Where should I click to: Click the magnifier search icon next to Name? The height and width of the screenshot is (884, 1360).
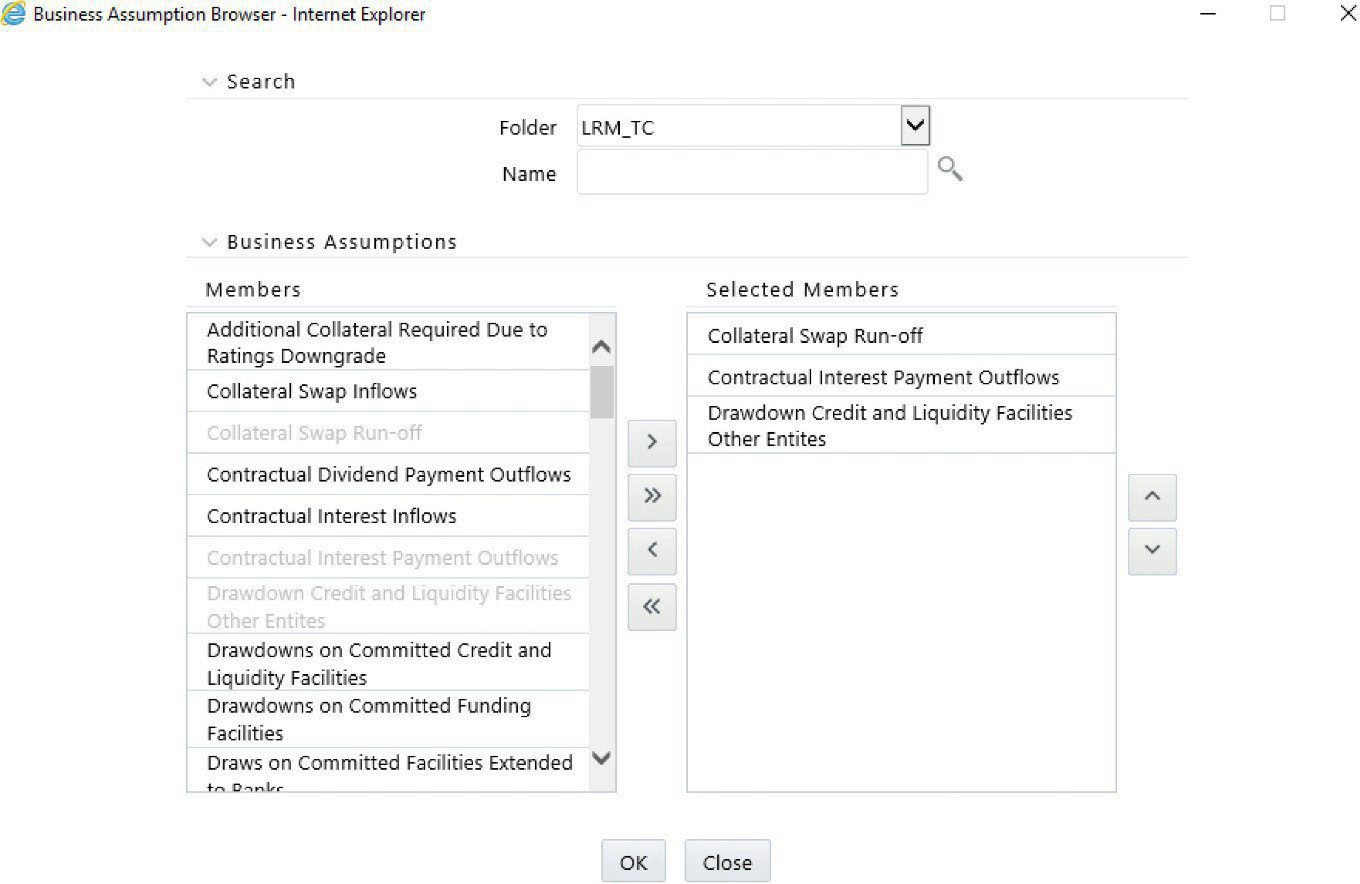point(950,169)
